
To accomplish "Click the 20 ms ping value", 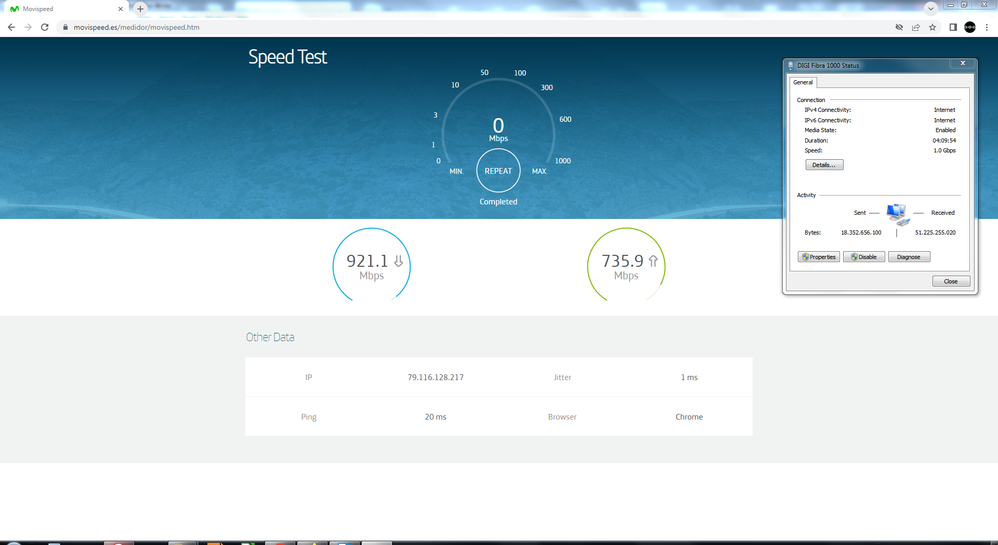I will (435, 417).
